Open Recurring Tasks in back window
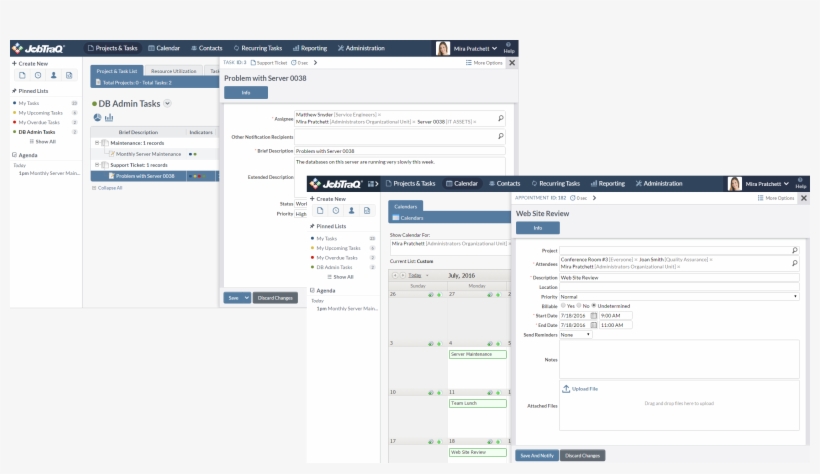Image resolution: width=820 pixels, height=474 pixels. coord(258,48)
